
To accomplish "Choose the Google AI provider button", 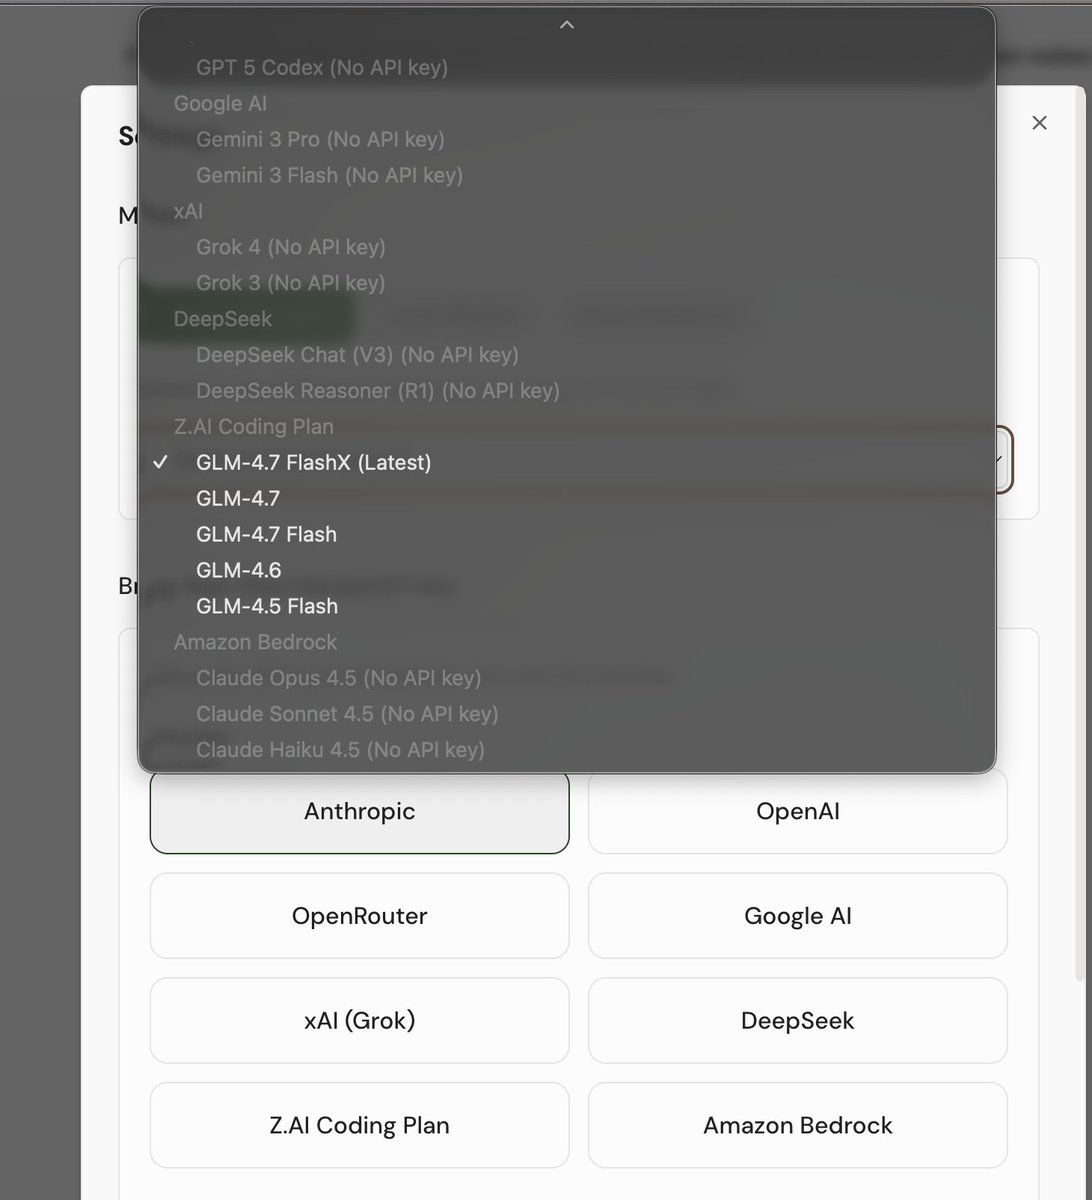I will coord(797,916).
